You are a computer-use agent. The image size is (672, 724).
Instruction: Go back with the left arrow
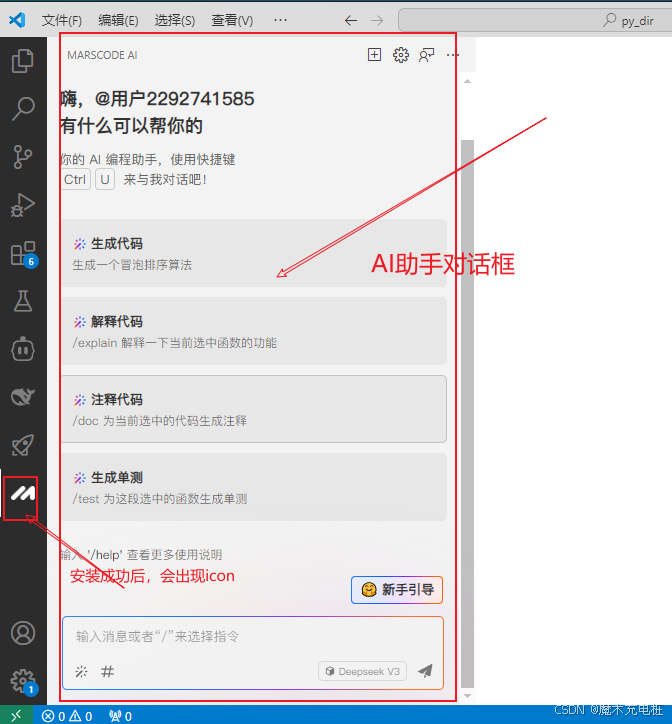[x=351, y=20]
